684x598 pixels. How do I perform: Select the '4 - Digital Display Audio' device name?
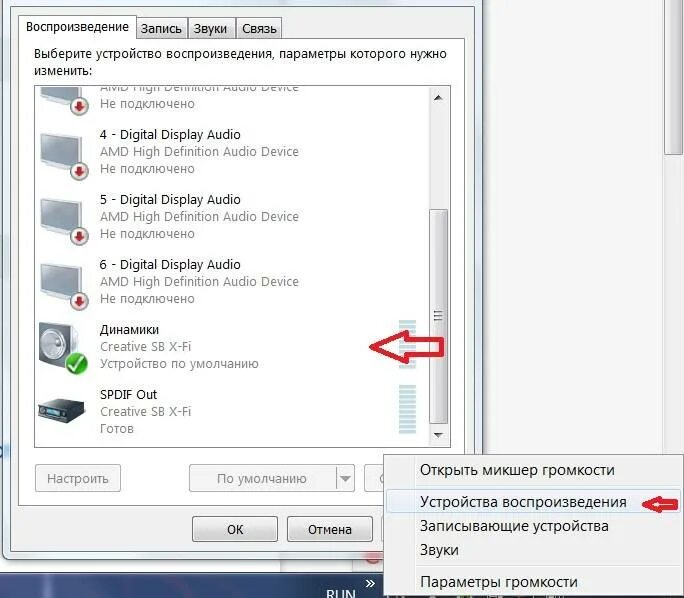(170, 134)
